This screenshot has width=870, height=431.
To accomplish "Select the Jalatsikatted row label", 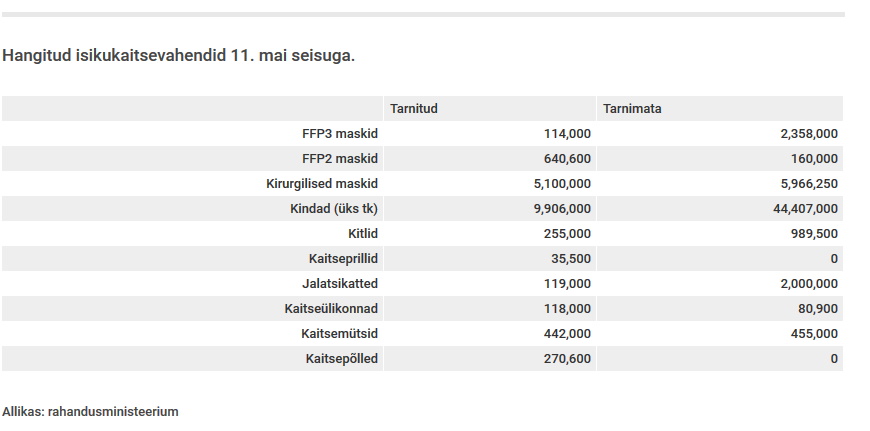I will click(x=339, y=284).
